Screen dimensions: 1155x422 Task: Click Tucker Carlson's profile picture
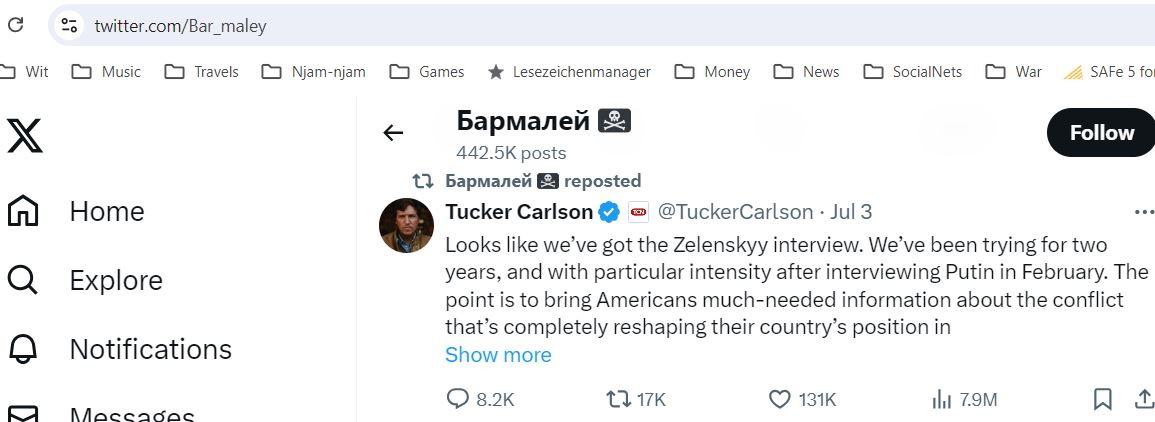[x=407, y=225]
